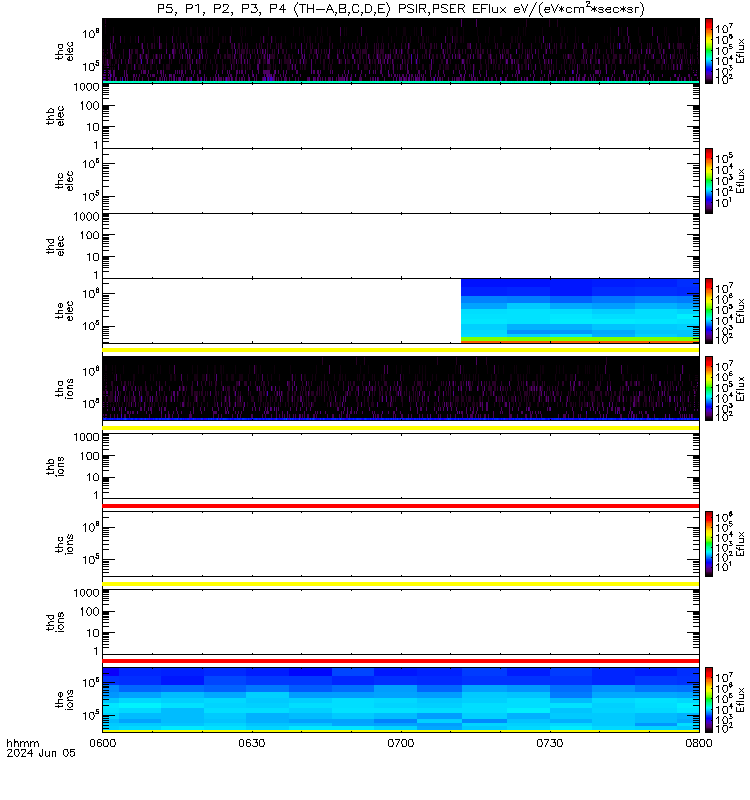Click the 1000 tick label on thd ions
The width and height of the screenshot is (750, 800).
[86, 593]
